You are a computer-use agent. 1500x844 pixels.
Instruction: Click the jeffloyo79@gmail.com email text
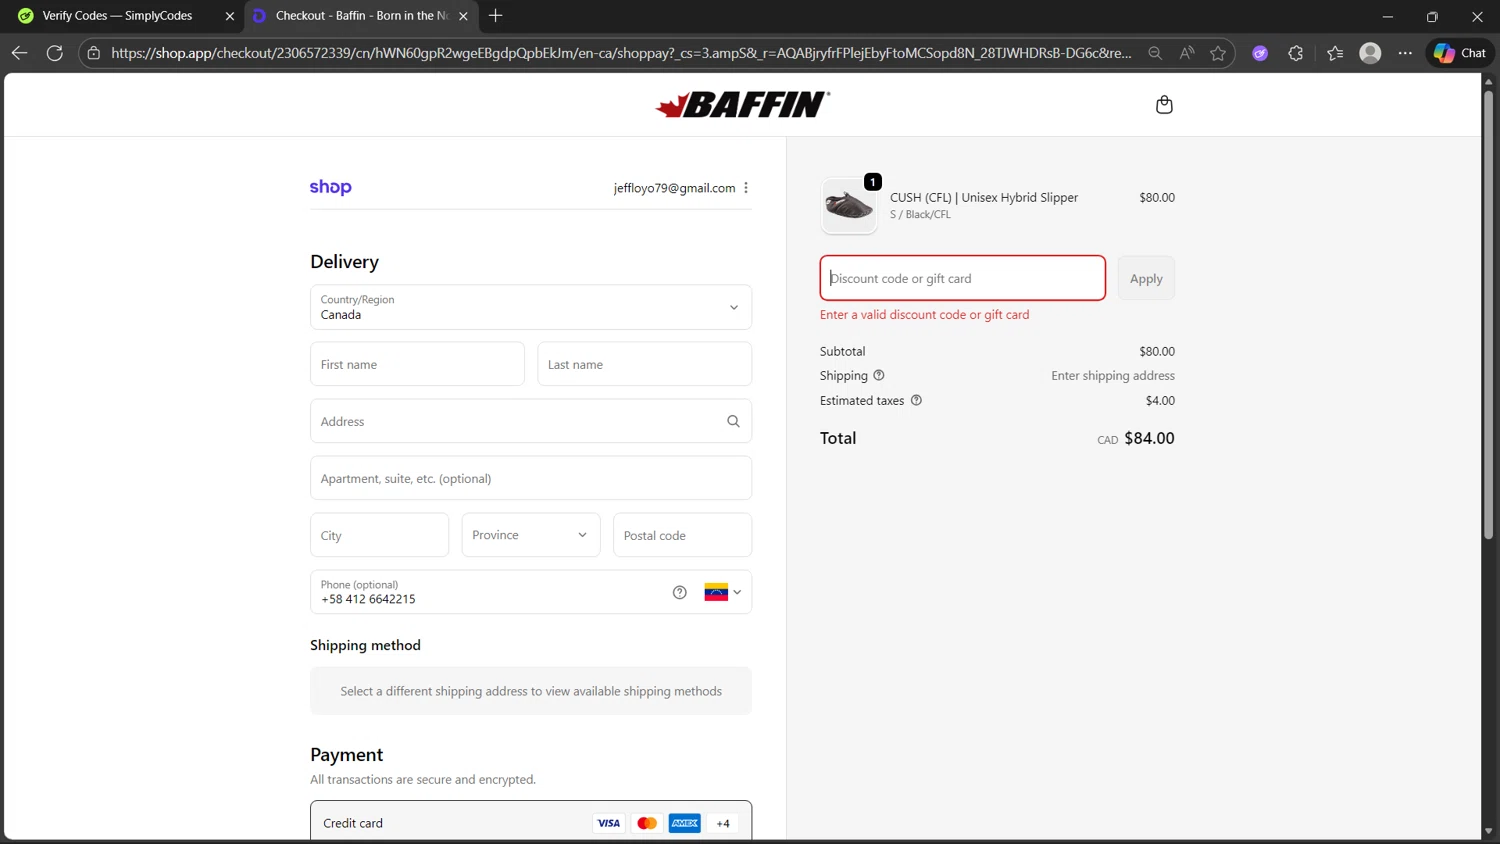(x=674, y=188)
